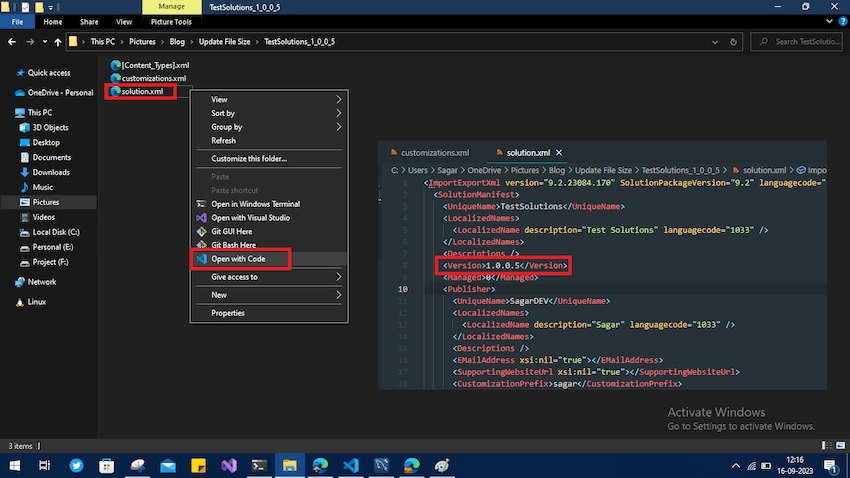
Task: Select Local Disk (C:) in navigation pane
Action: tap(55, 232)
